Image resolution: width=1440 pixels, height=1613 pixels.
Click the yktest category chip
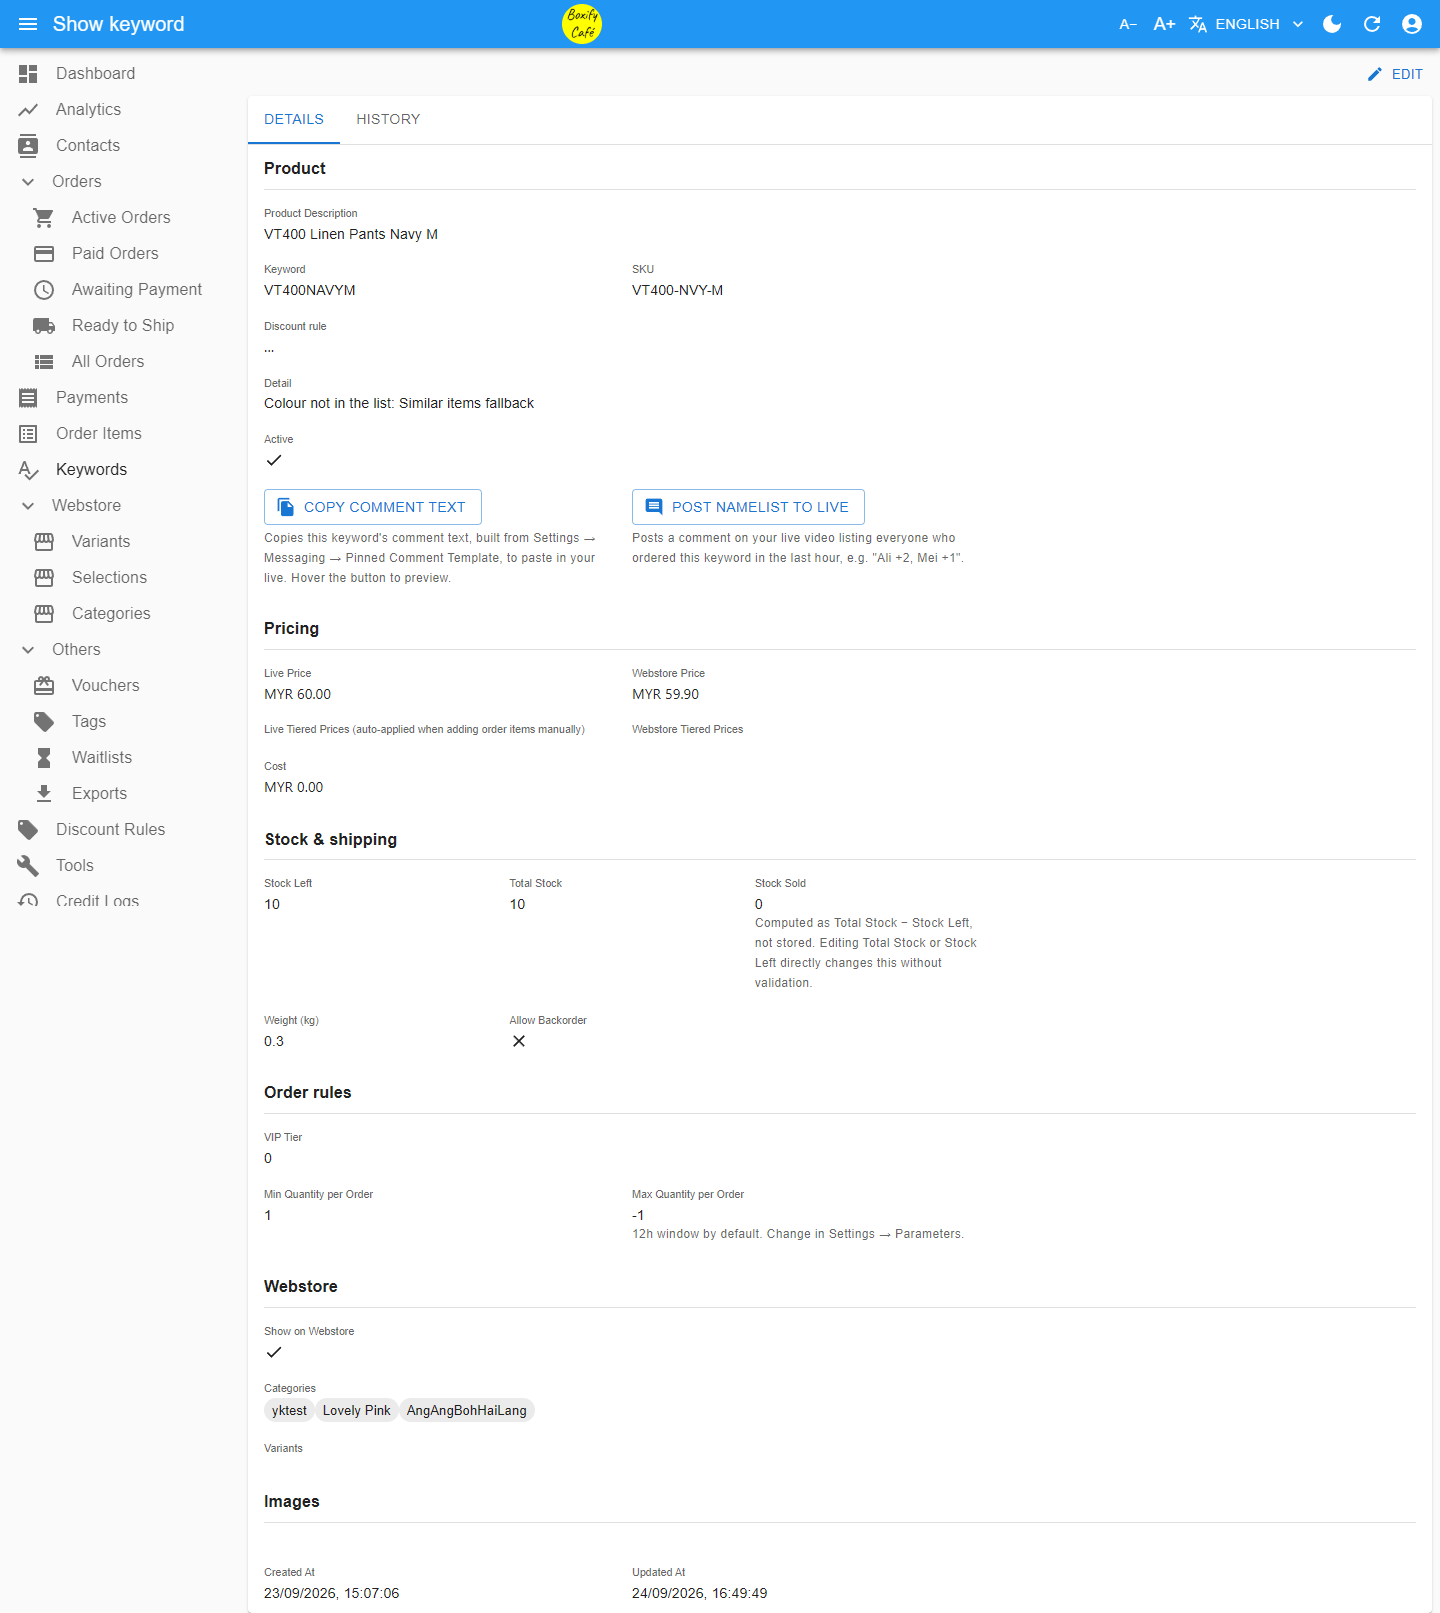pyautogui.click(x=289, y=1410)
